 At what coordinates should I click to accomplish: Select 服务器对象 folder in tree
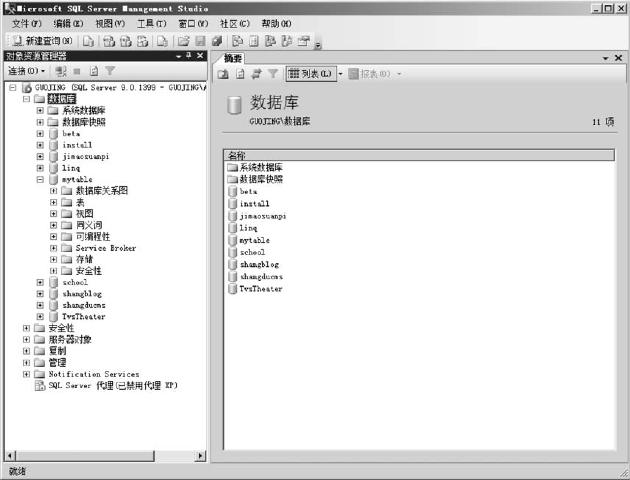[x=70, y=339]
